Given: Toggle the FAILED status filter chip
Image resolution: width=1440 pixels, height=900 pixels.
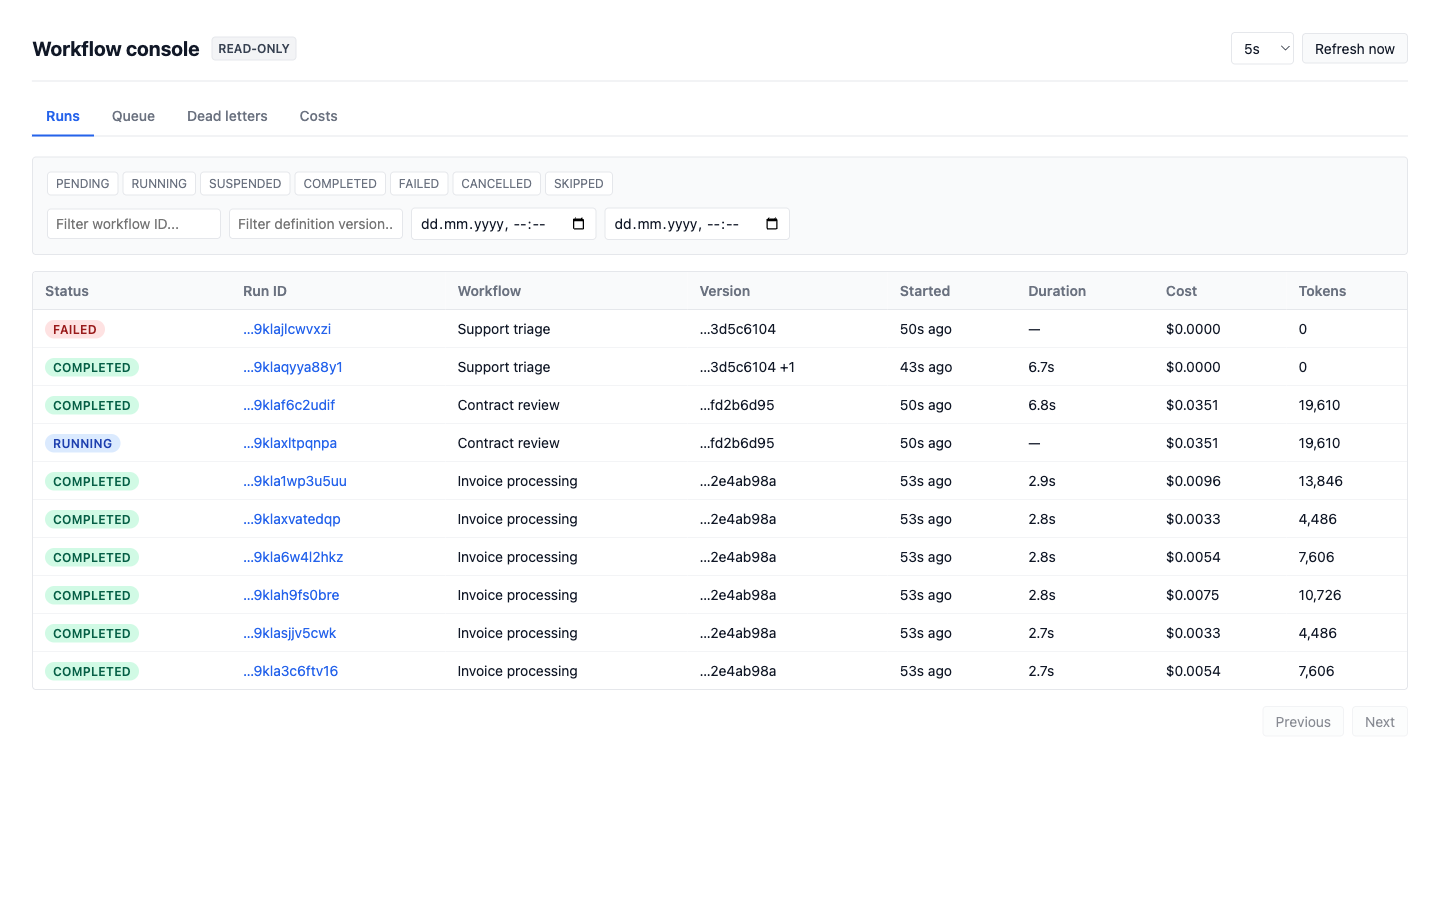Looking at the screenshot, I should (x=419, y=184).
